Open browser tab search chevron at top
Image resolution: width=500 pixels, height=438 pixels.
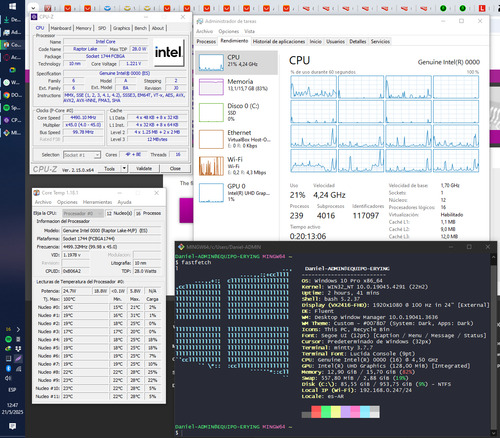33,7
